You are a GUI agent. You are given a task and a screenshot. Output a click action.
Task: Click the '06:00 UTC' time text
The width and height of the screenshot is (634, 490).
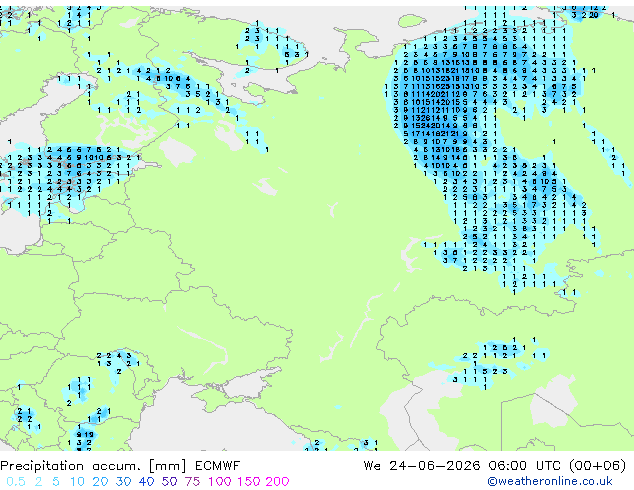tap(527, 466)
